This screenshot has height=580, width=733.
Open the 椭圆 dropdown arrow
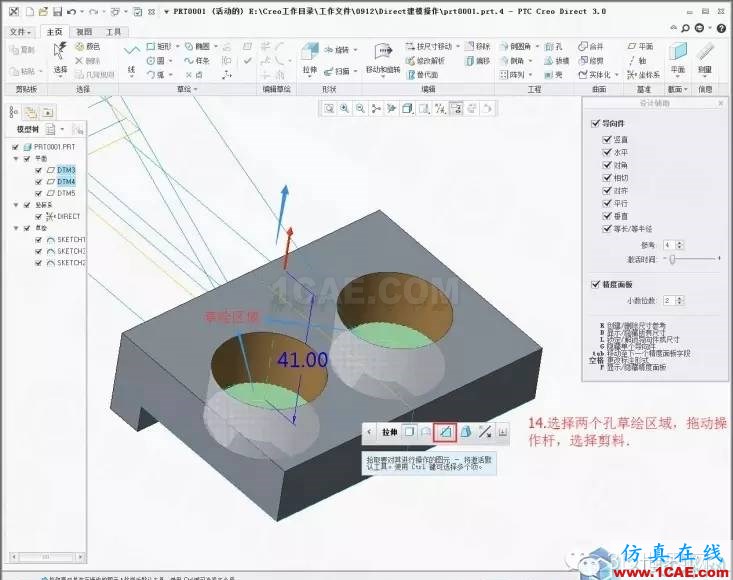216,47
